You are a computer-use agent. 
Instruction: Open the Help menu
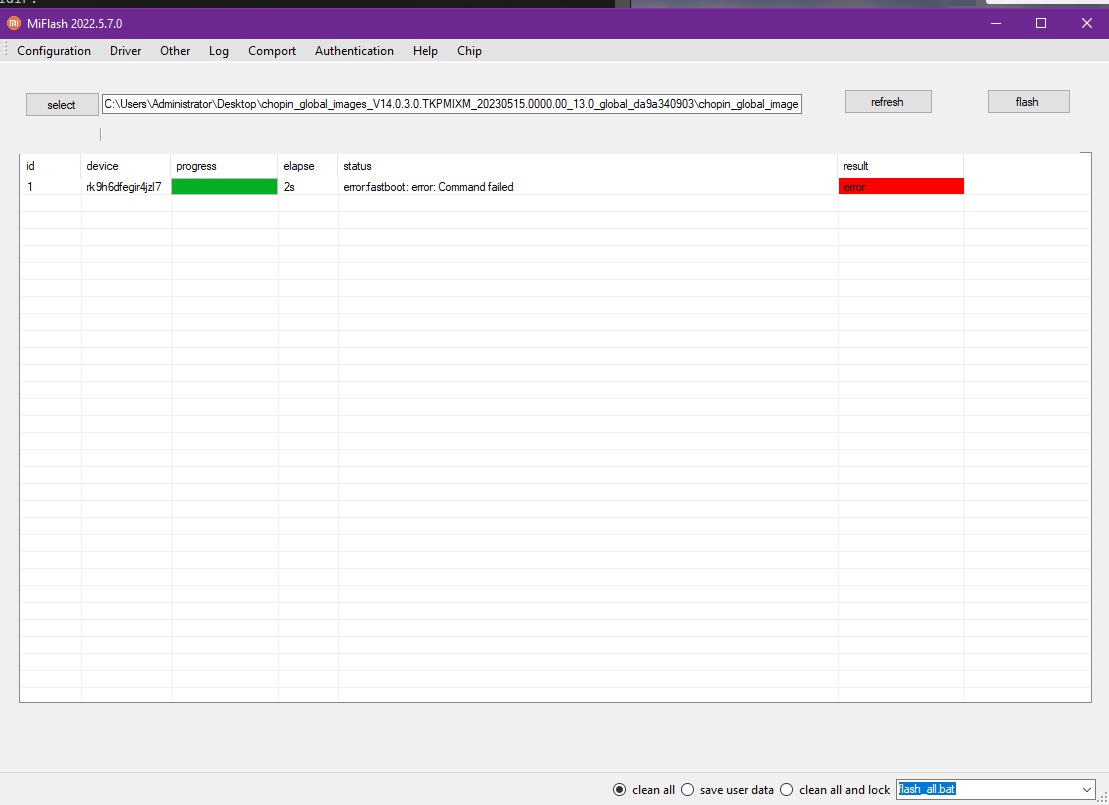(x=425, y=51)
